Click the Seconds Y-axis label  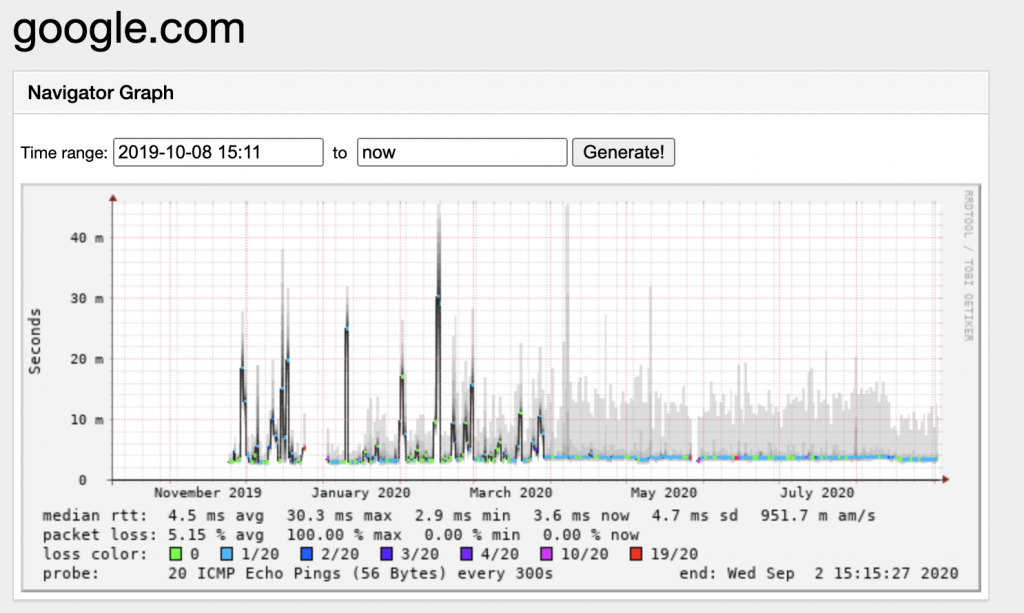35,340
